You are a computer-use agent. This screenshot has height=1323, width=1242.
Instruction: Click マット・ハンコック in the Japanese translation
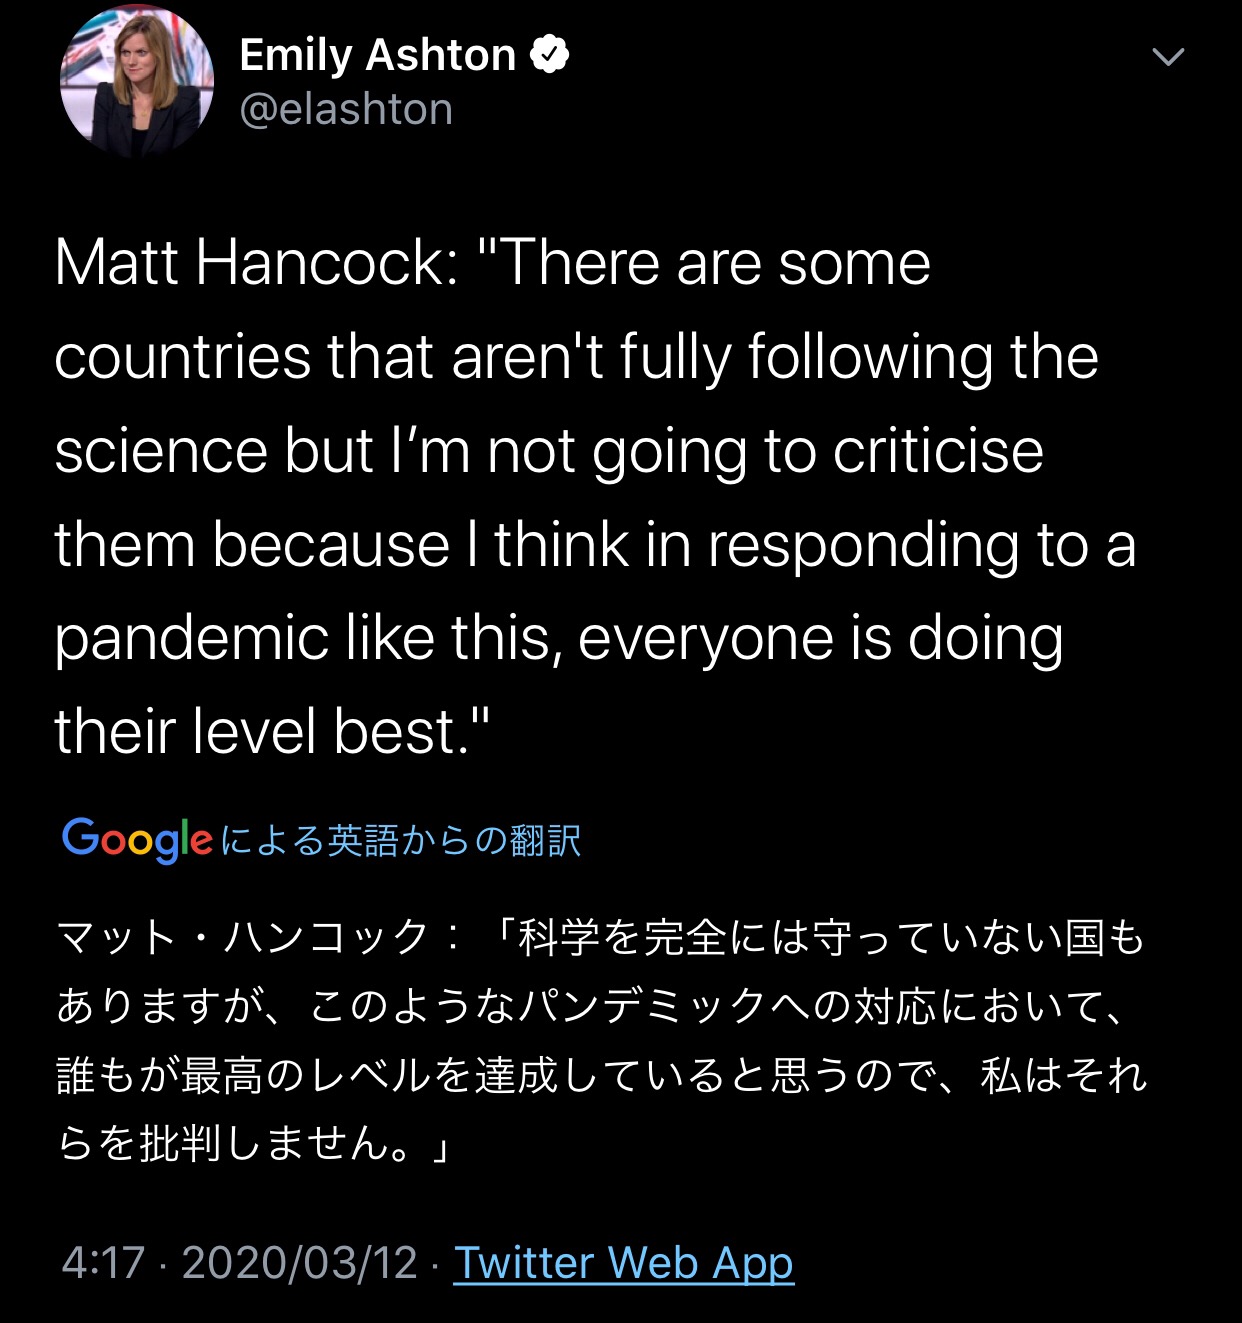point(242,938)
